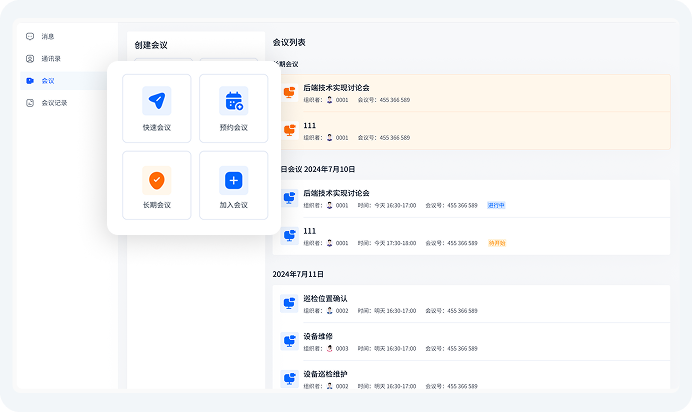
Task: Click the paper plane quick meeting icon
Action: click(157, 101)
